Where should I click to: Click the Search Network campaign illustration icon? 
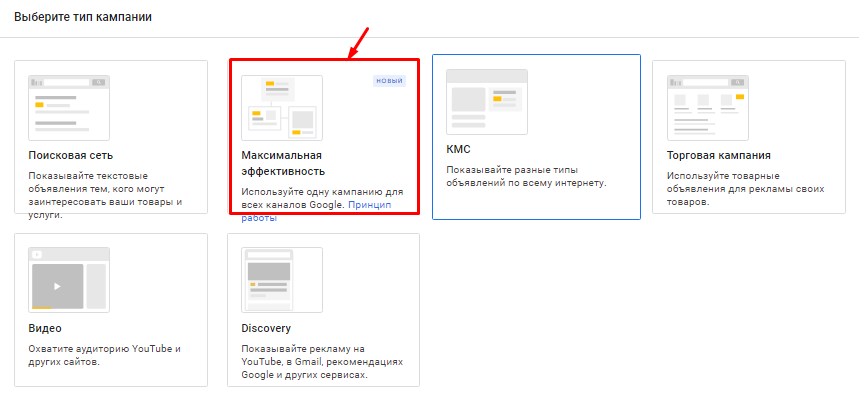tap(69, 108)
